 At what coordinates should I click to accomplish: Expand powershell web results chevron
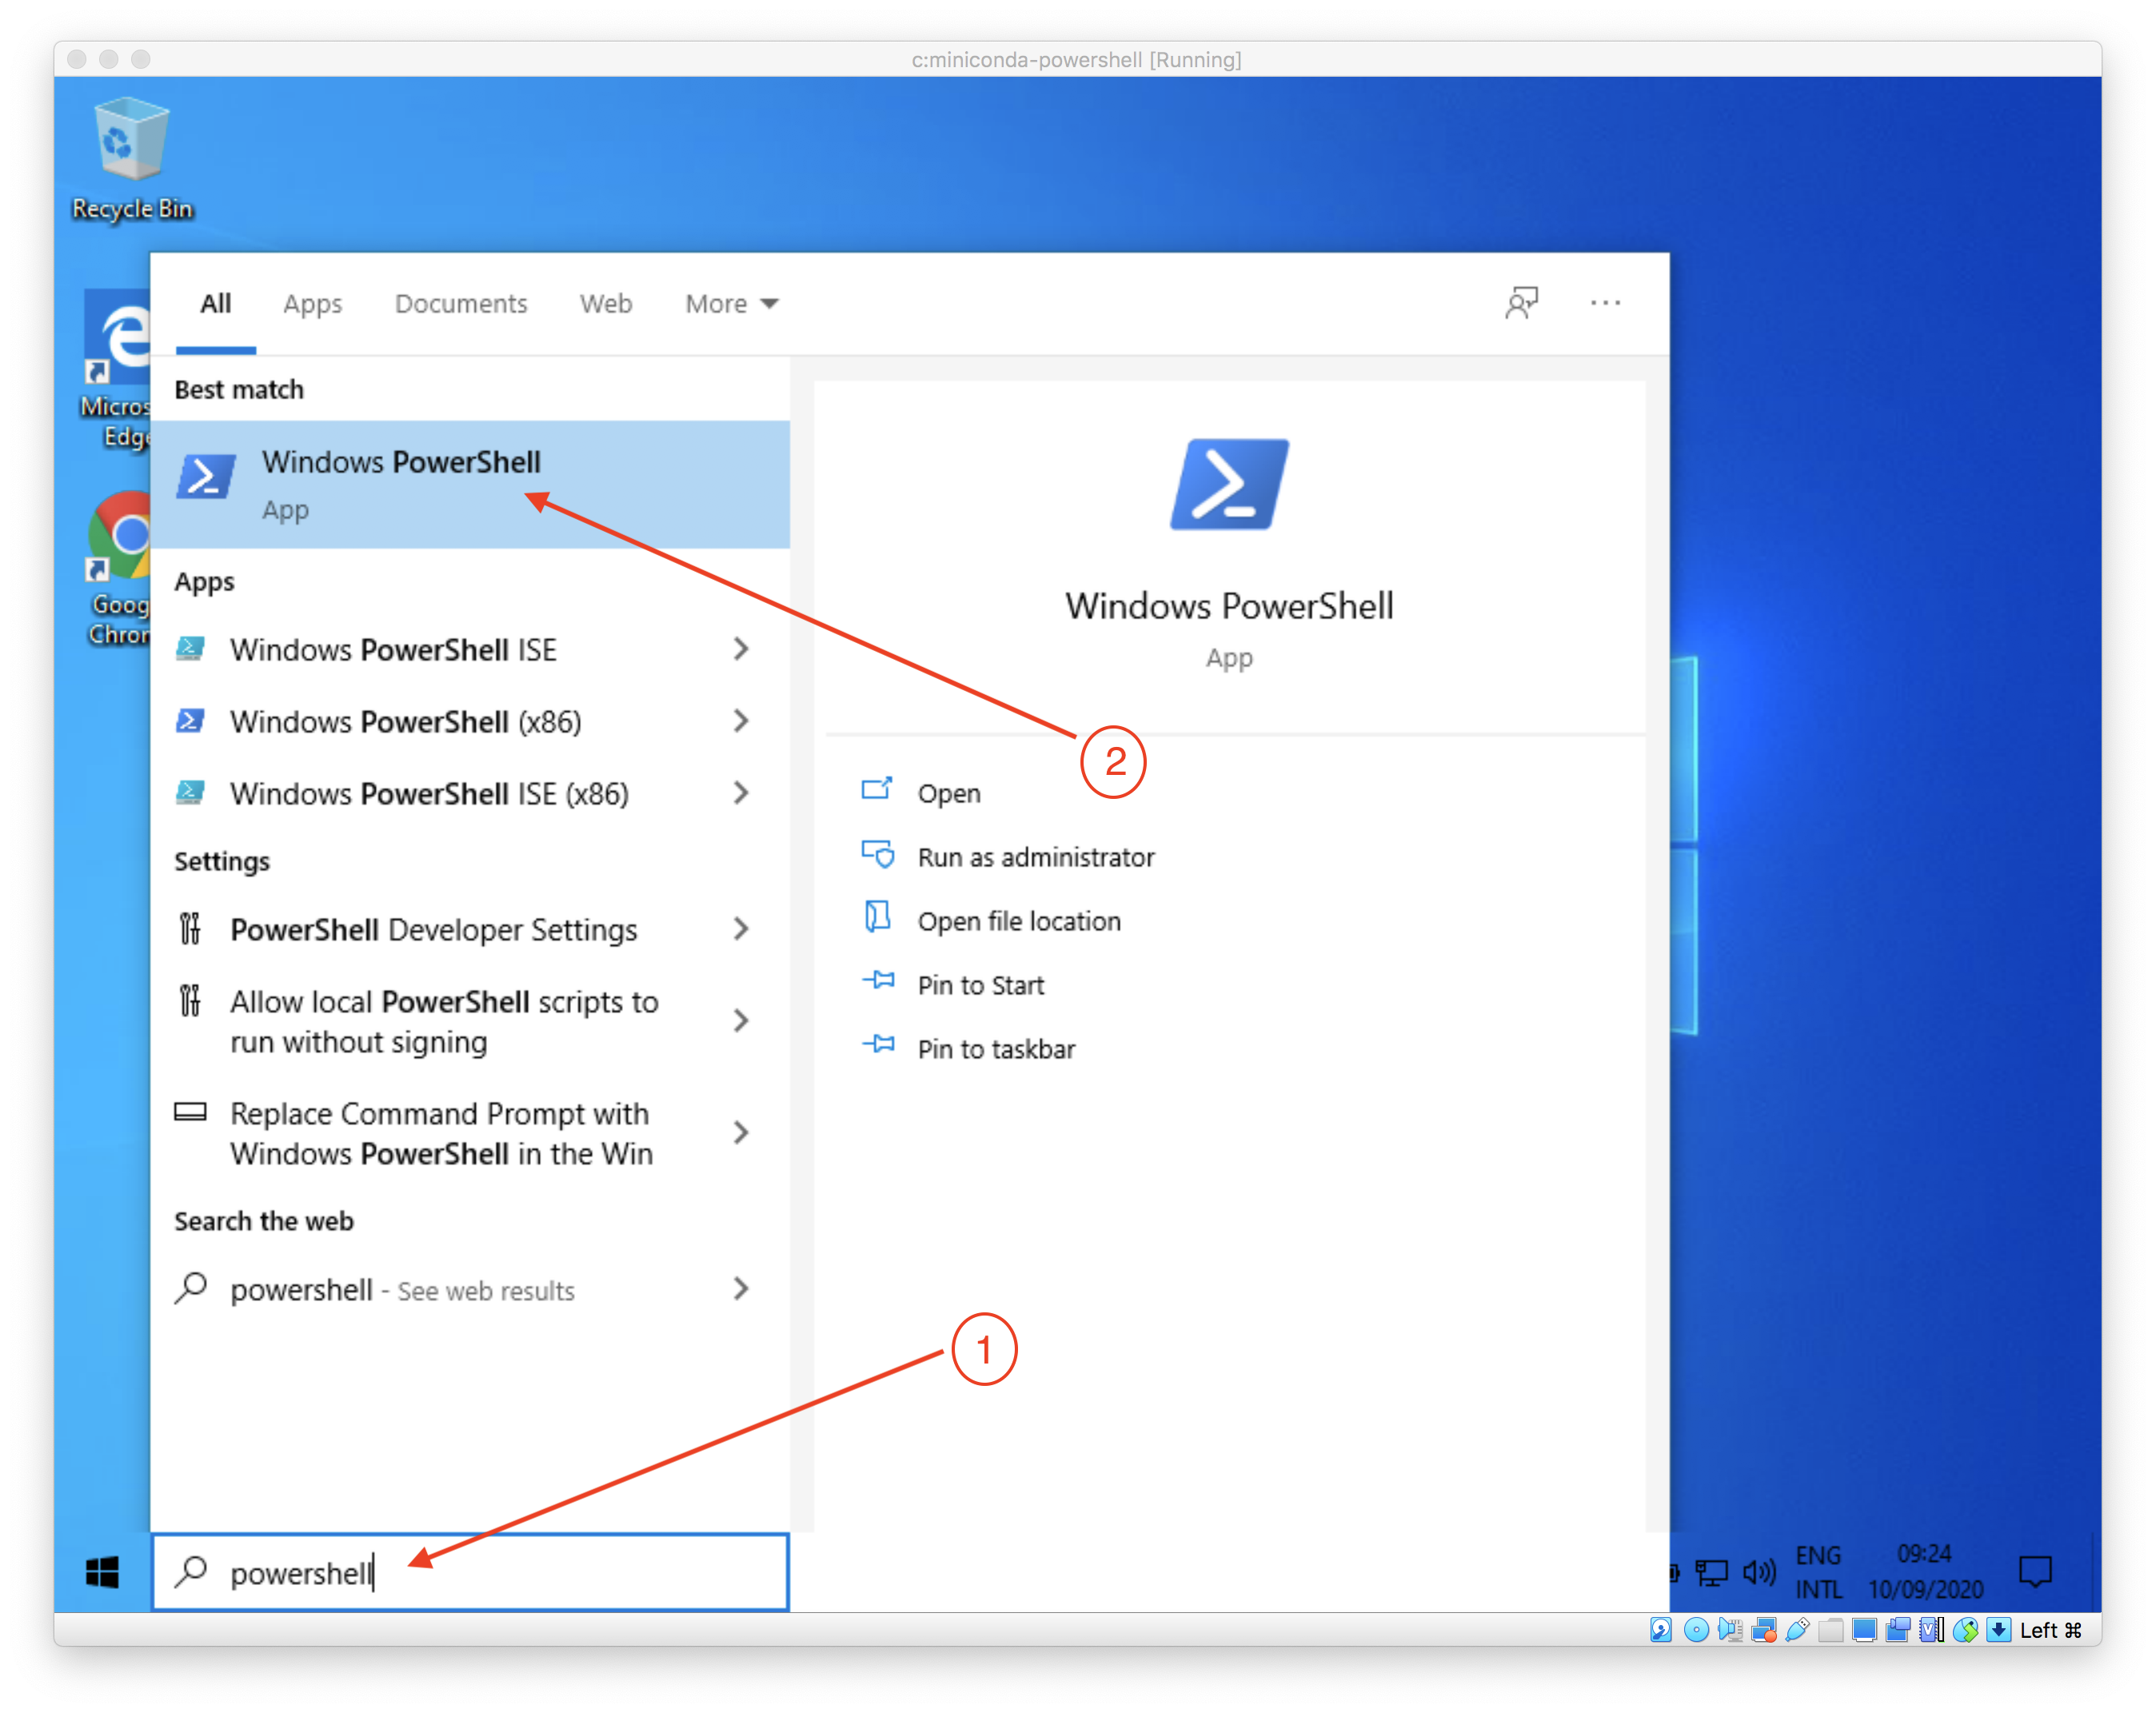coord(741,1289)
